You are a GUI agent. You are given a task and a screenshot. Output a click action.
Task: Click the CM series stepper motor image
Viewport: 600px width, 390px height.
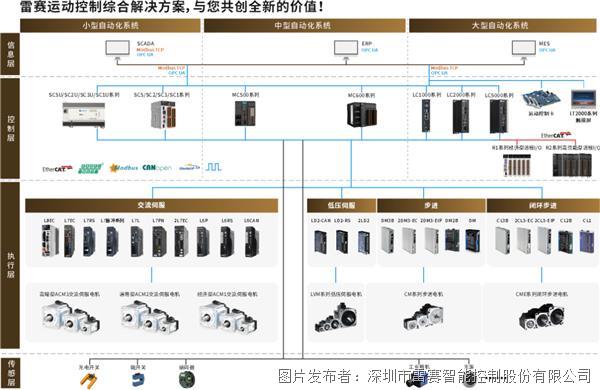[423, 317]
